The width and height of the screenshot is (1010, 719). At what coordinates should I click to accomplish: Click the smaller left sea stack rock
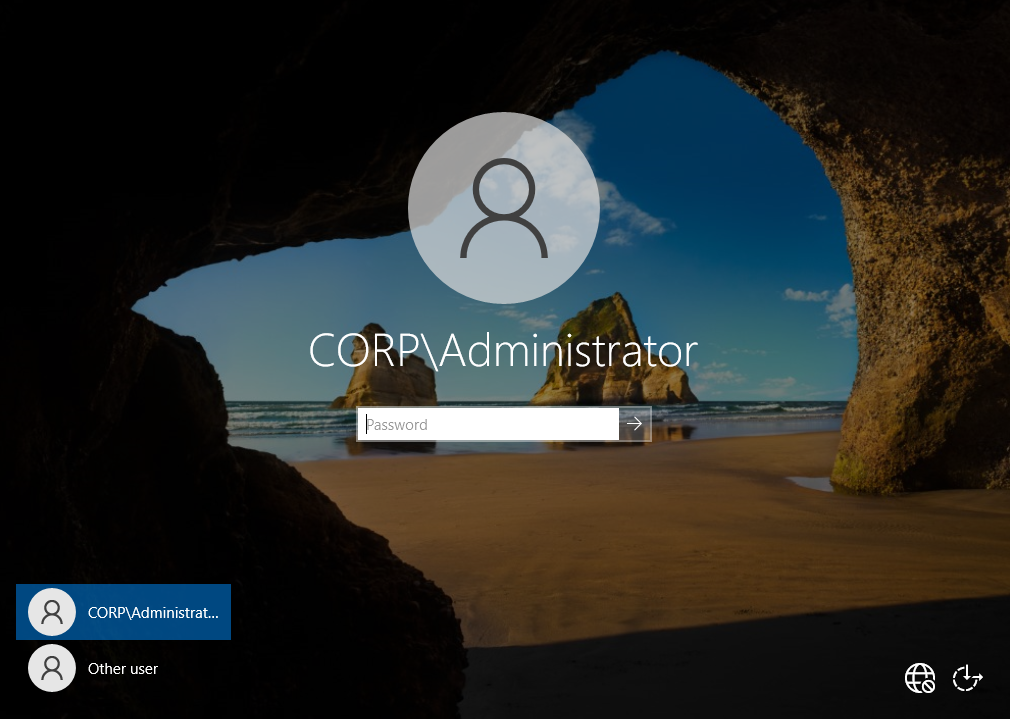point(386,369)
